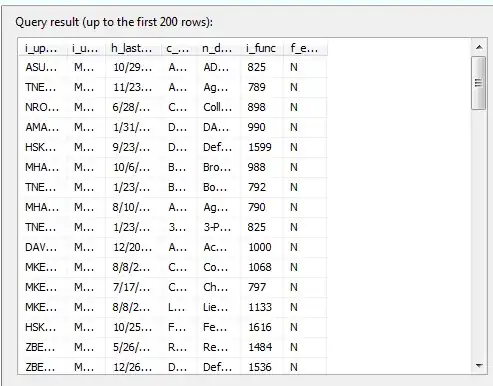This screenshot has height=386, width=493.
Task: Click the scrollbar down arrow in the results grid
Action: pyautogui.click(x=479, y=366)
